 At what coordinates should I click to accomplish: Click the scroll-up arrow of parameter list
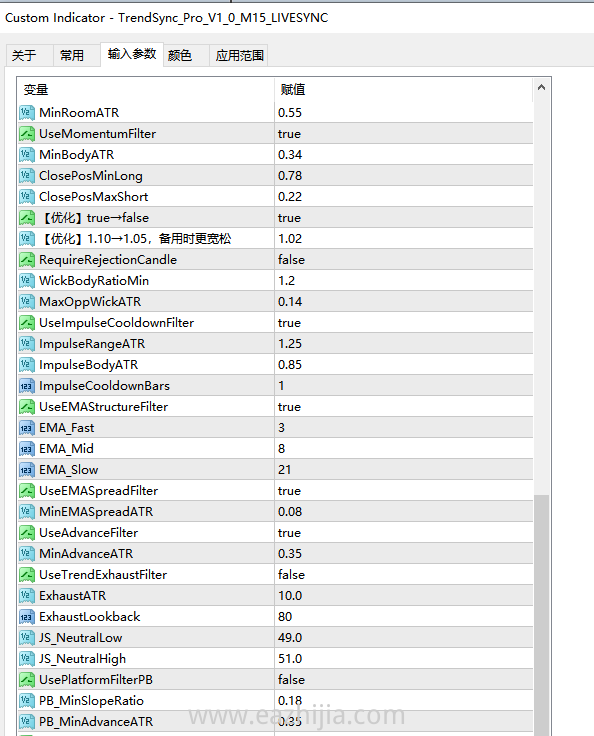541,88
